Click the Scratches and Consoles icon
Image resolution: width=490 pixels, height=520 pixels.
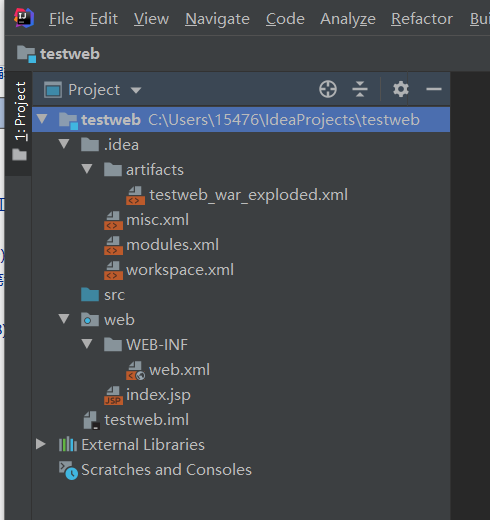[x=68, y=470]
